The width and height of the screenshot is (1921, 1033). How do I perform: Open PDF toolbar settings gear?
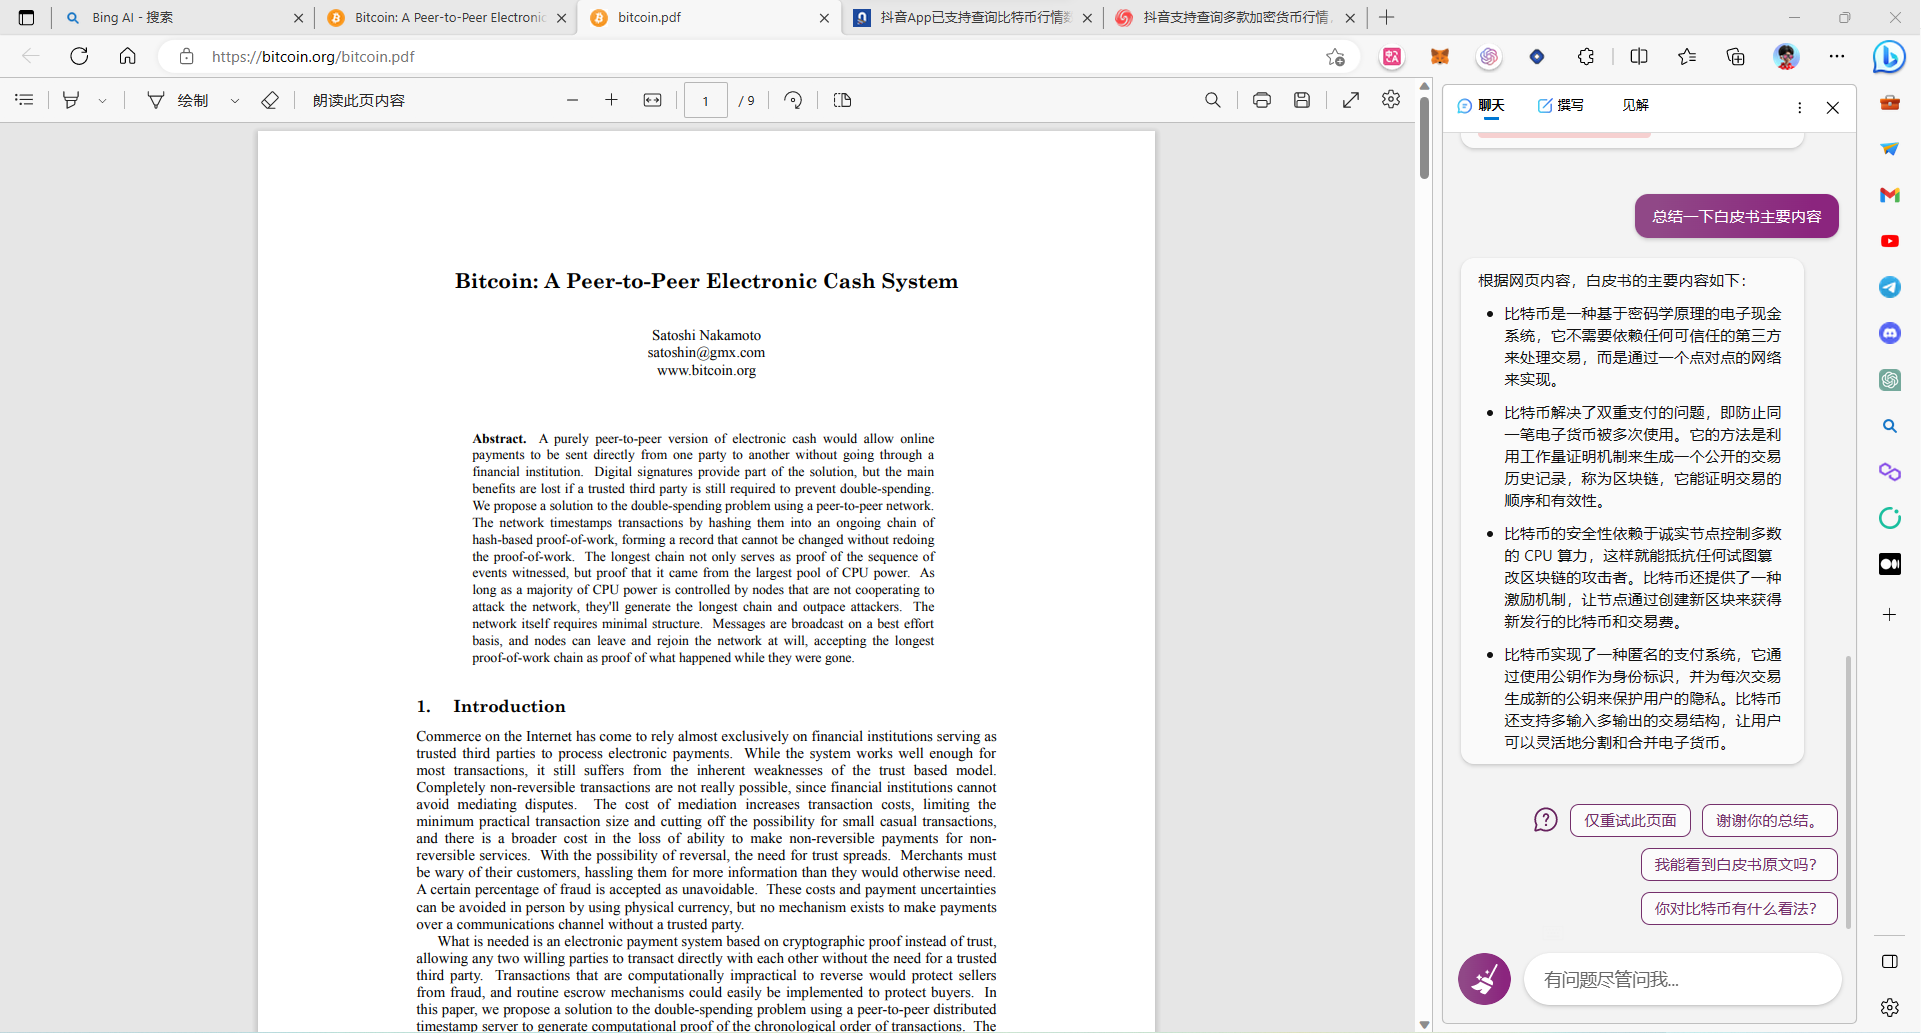click(x=1391, y=100)
